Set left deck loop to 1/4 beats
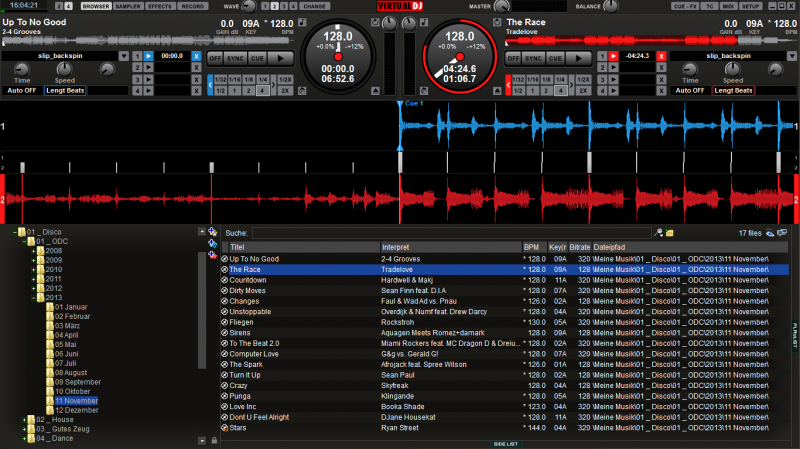800x449 pixels. tap(262, 80)
